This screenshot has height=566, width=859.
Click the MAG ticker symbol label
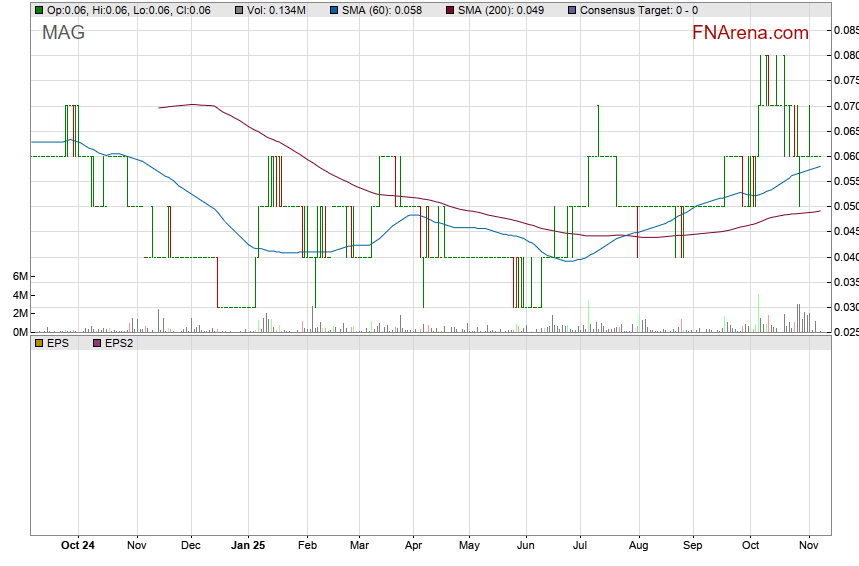(63, 33)
